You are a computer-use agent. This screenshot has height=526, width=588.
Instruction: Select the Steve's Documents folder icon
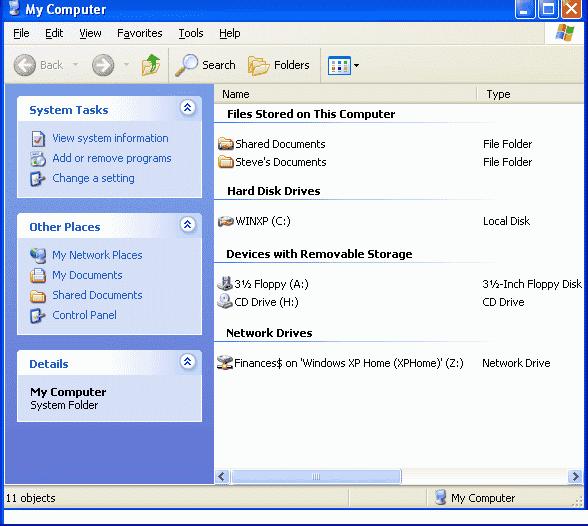(226, 162)
